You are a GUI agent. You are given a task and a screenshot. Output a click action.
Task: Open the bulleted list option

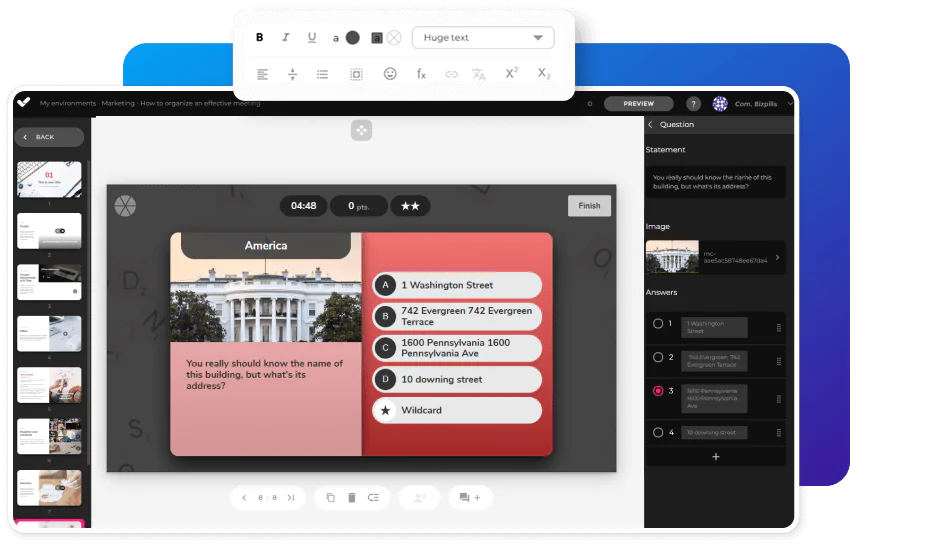[322, 74]
